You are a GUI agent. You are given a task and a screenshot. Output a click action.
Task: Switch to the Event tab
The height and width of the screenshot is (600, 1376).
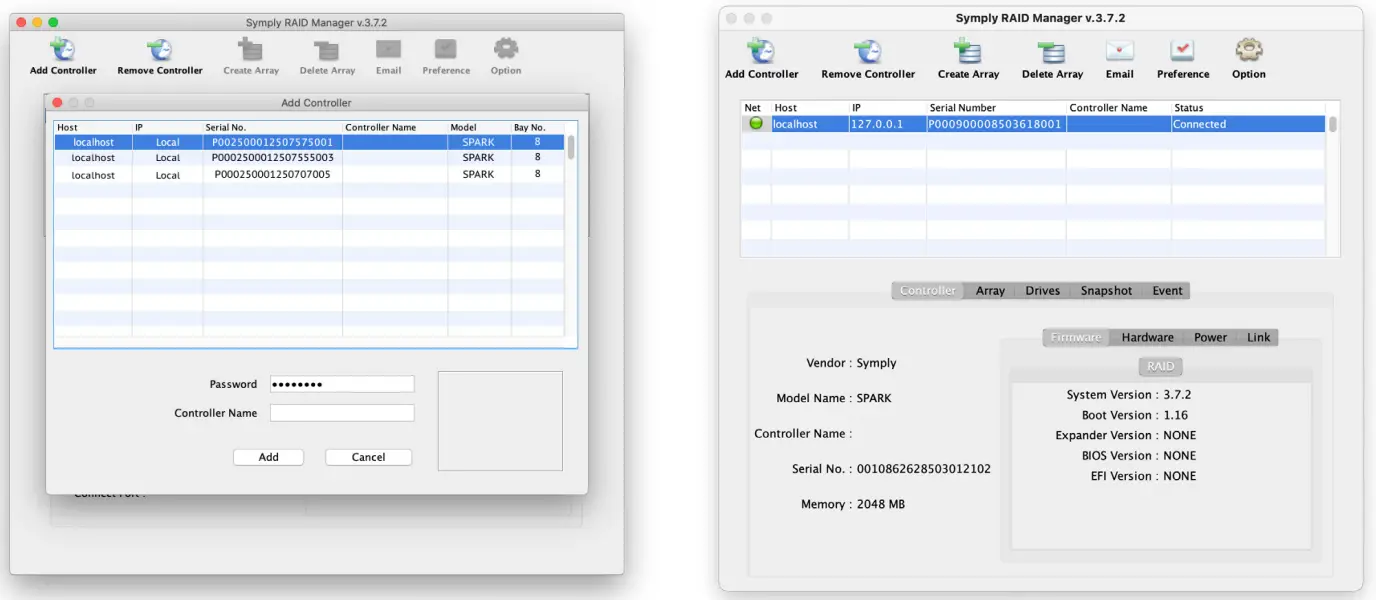[x=1167, y=291]
